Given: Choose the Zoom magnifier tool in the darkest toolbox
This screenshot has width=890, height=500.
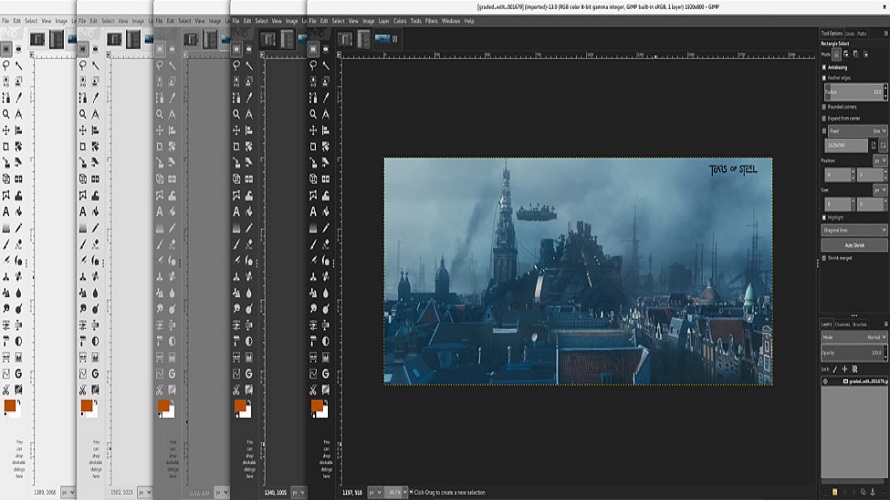Looking at the screenshot, I should click(x=314, y=114).
